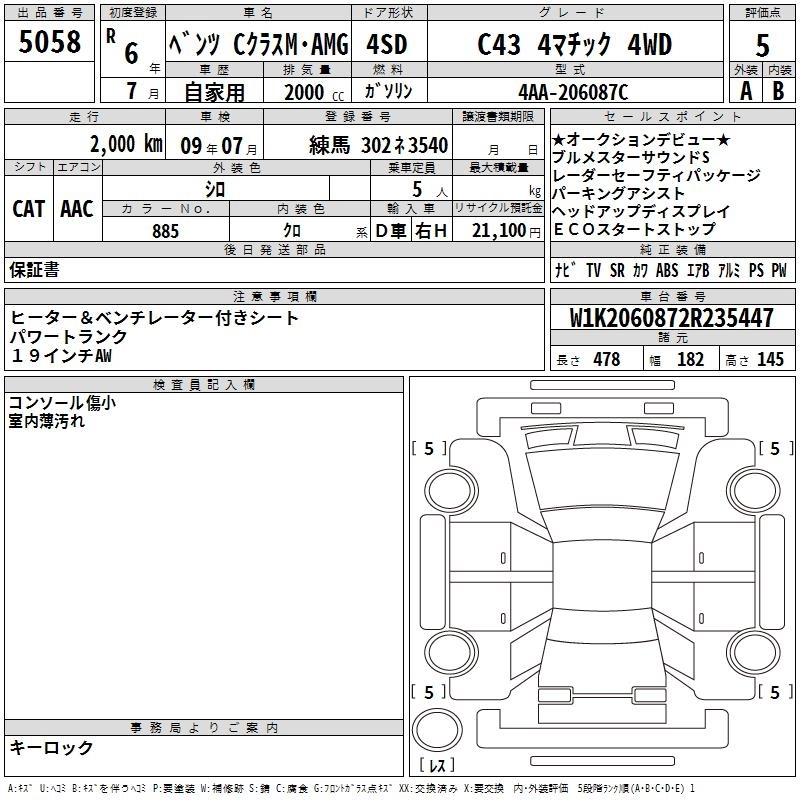This screenshot has width=800, height=800.
Task: Click the star-marked オークションデビュー sales point
Action: 640,139
